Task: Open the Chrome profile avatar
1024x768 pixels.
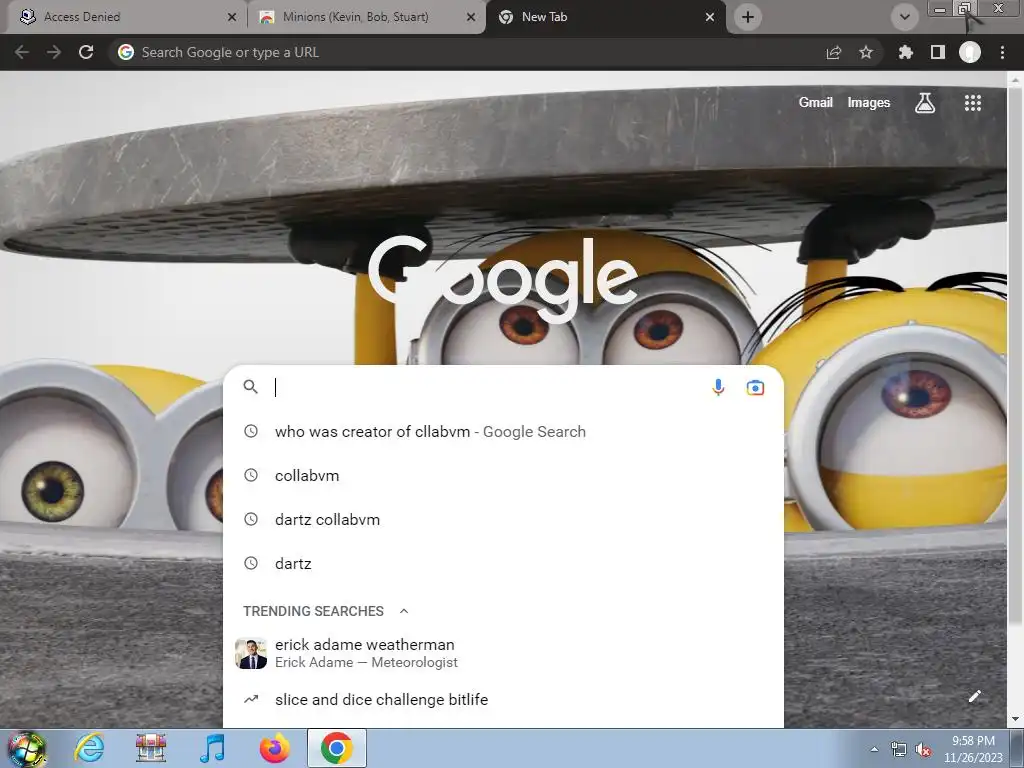Action: tap(970, 52)
